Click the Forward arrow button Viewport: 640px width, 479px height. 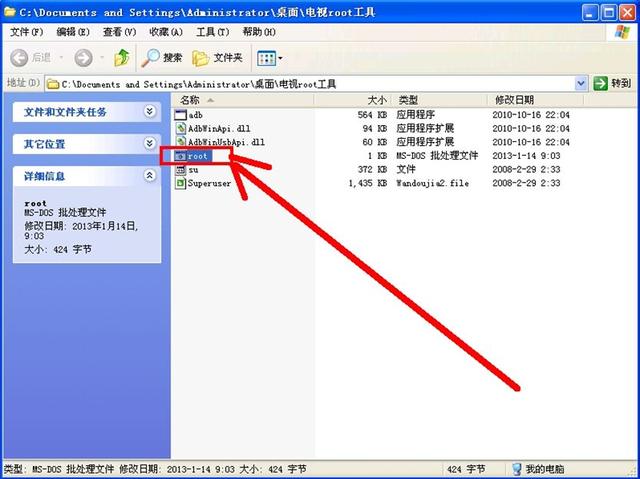point(83,58)
